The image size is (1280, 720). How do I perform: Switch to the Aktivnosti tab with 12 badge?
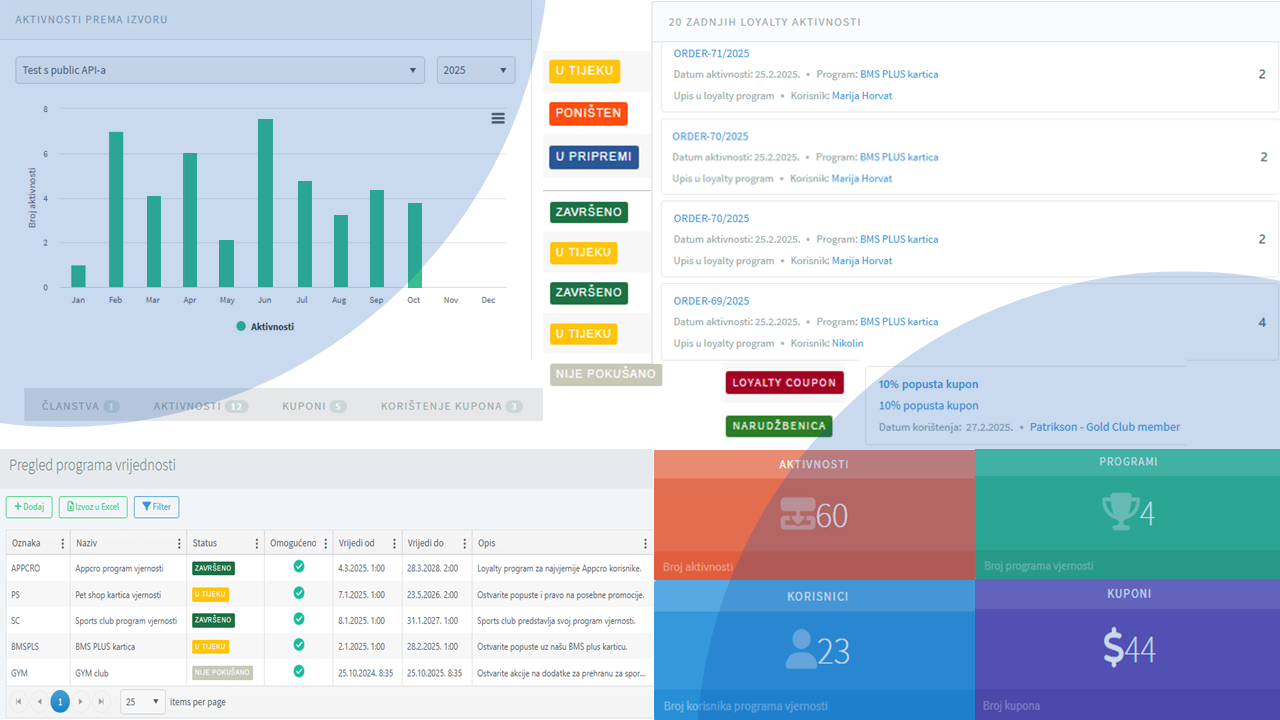click(200, 406)
